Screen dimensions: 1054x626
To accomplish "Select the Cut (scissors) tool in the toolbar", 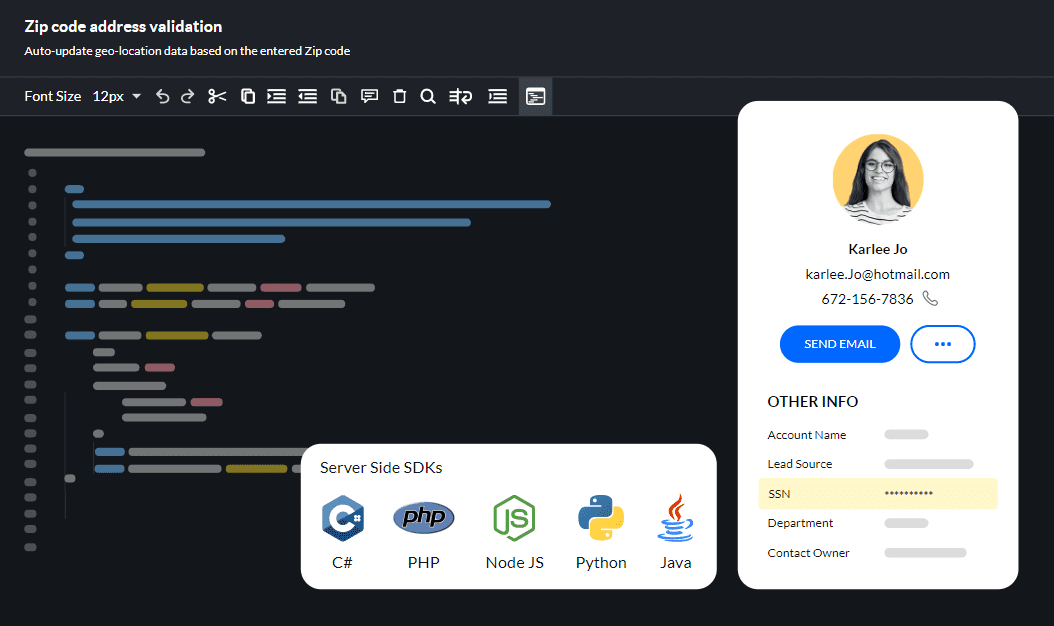I will (217, 96).
